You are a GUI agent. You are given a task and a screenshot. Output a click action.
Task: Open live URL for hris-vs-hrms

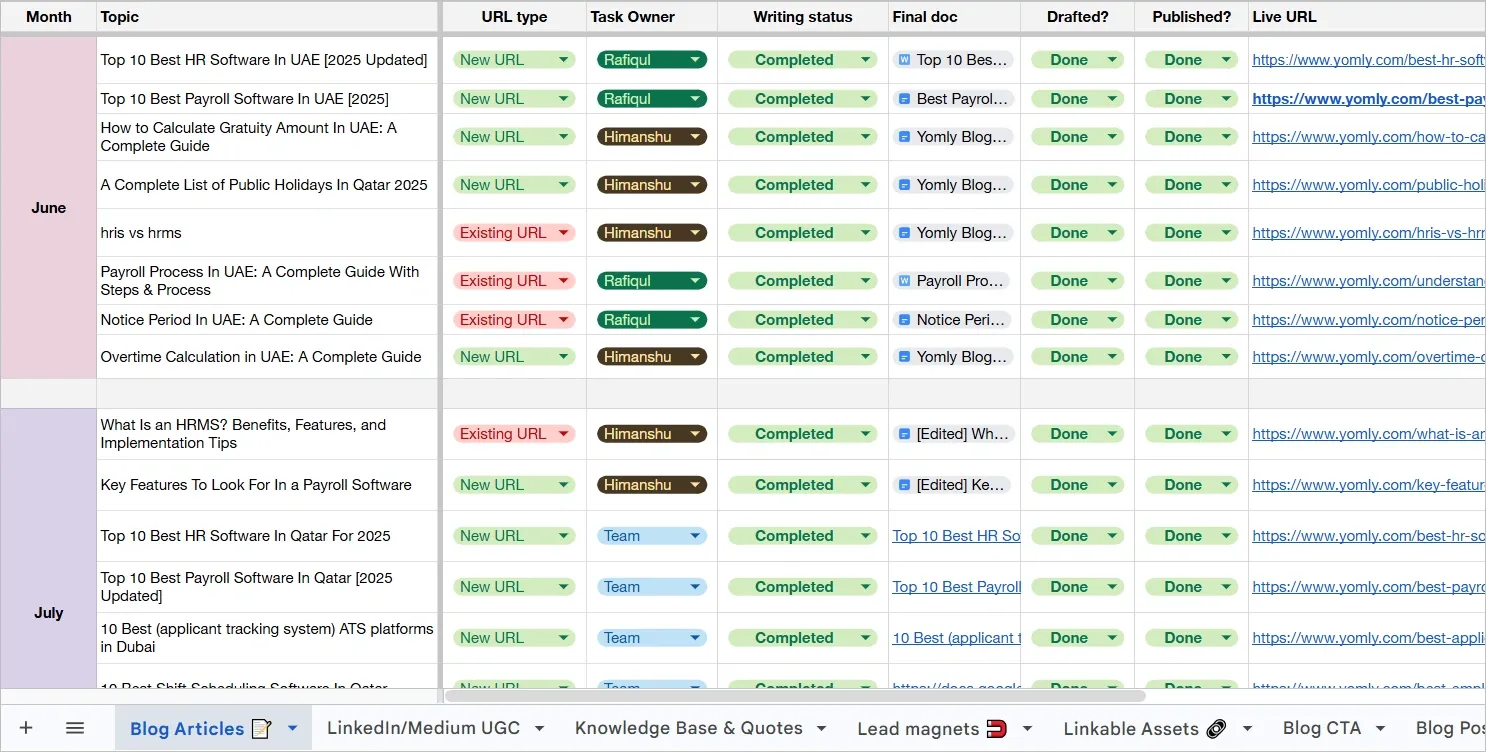[1368, 233]
